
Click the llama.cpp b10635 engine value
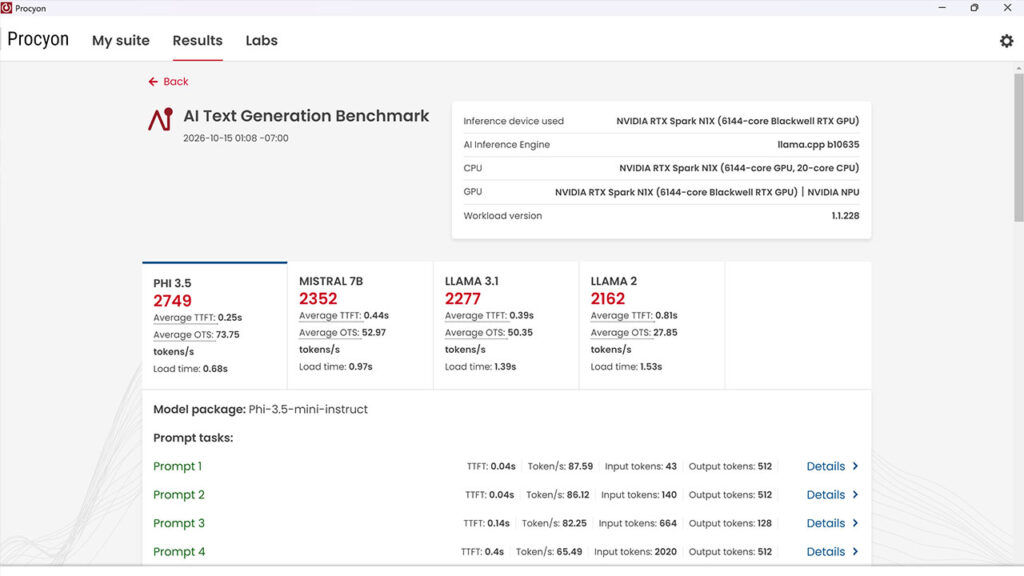(x=818, y=144)
